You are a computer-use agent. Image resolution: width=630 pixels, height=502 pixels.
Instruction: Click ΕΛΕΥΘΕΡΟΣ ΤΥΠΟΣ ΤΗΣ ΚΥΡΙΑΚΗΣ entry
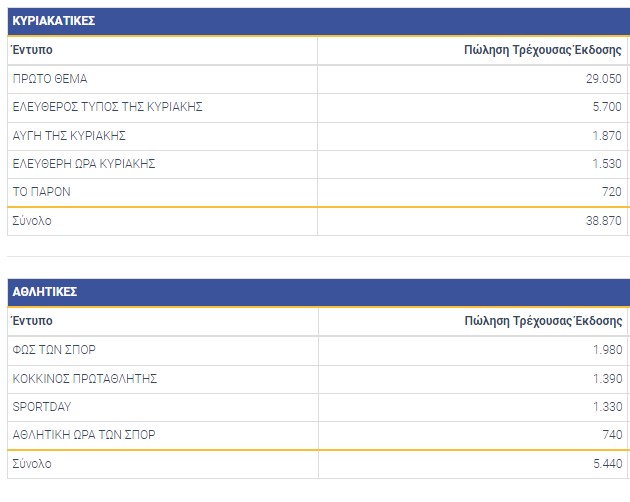[108, 107]
